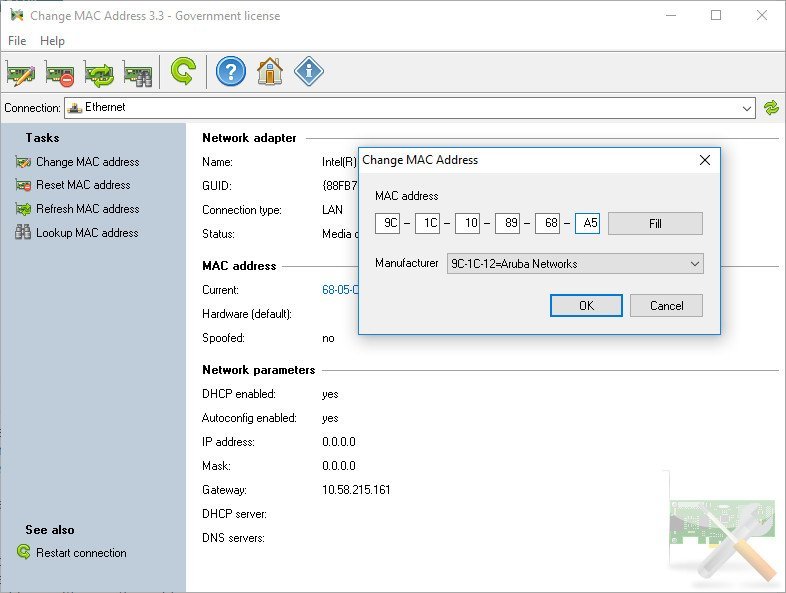The image size is (786, 593).
Task: Click the blue diamond About info icon
Action: point(309,71)
